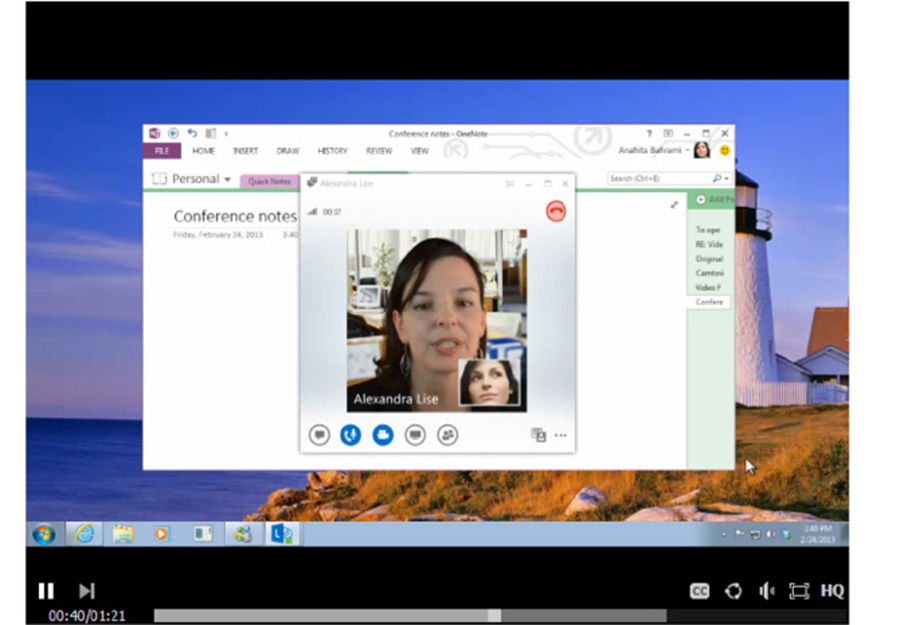Image resolution: width=900 pixels, height=625 pixels.
Task: Pause the video playback
Action: coord(46,591)
